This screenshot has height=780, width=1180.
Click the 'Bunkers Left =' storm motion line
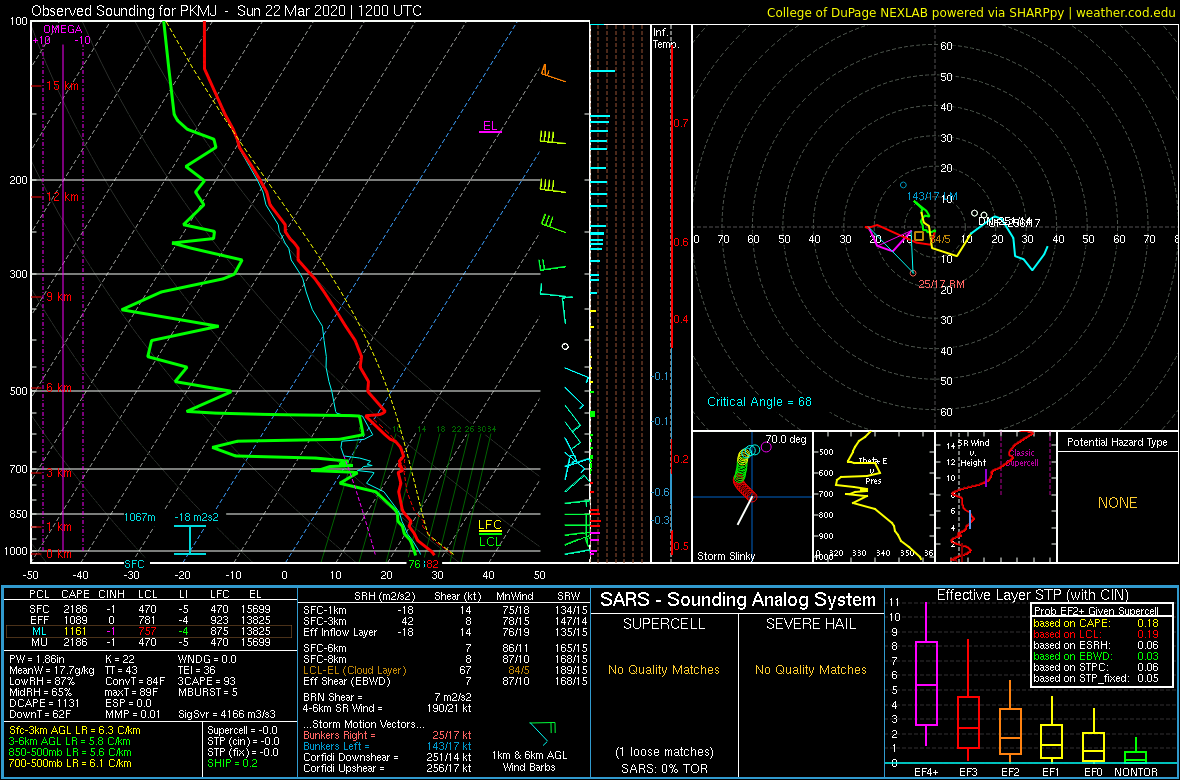388,746
